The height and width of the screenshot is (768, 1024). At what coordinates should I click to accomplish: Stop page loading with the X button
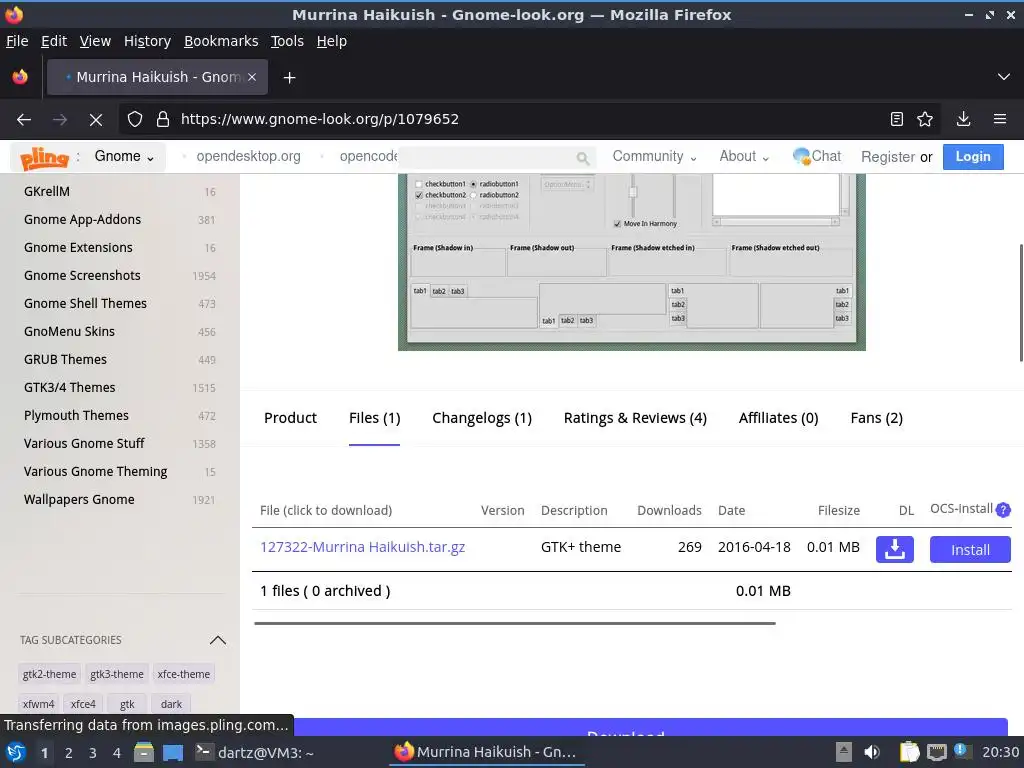point(95,120)
